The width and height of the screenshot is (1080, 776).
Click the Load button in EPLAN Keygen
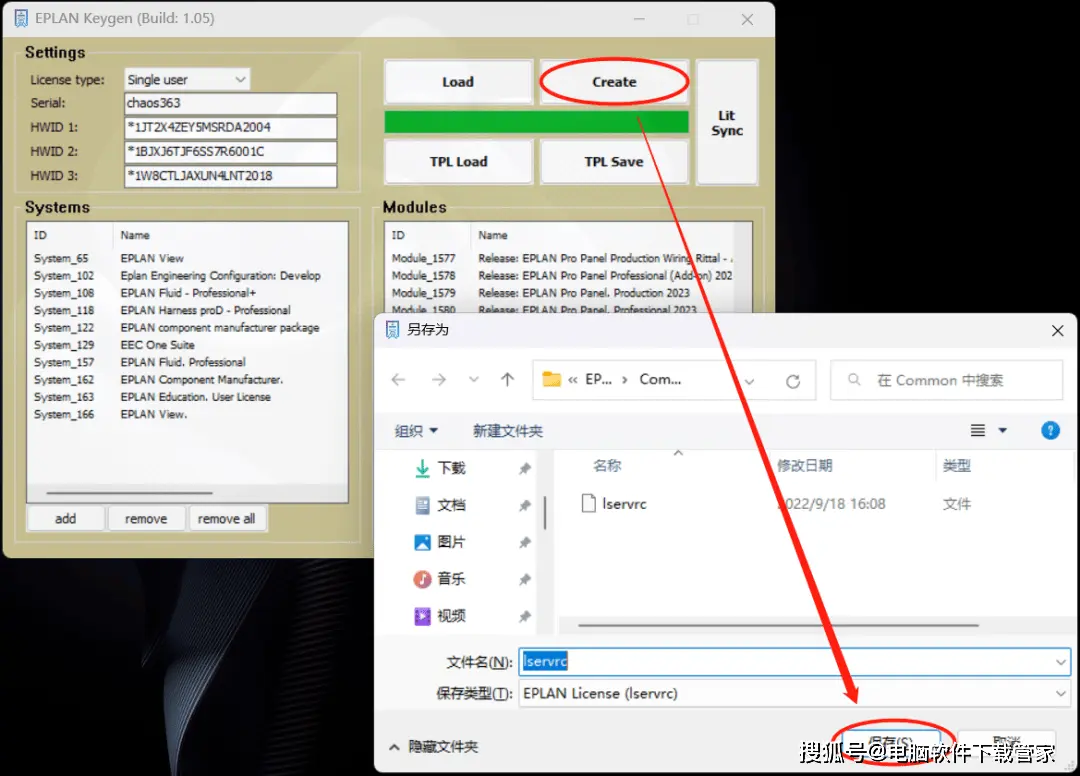458,82
